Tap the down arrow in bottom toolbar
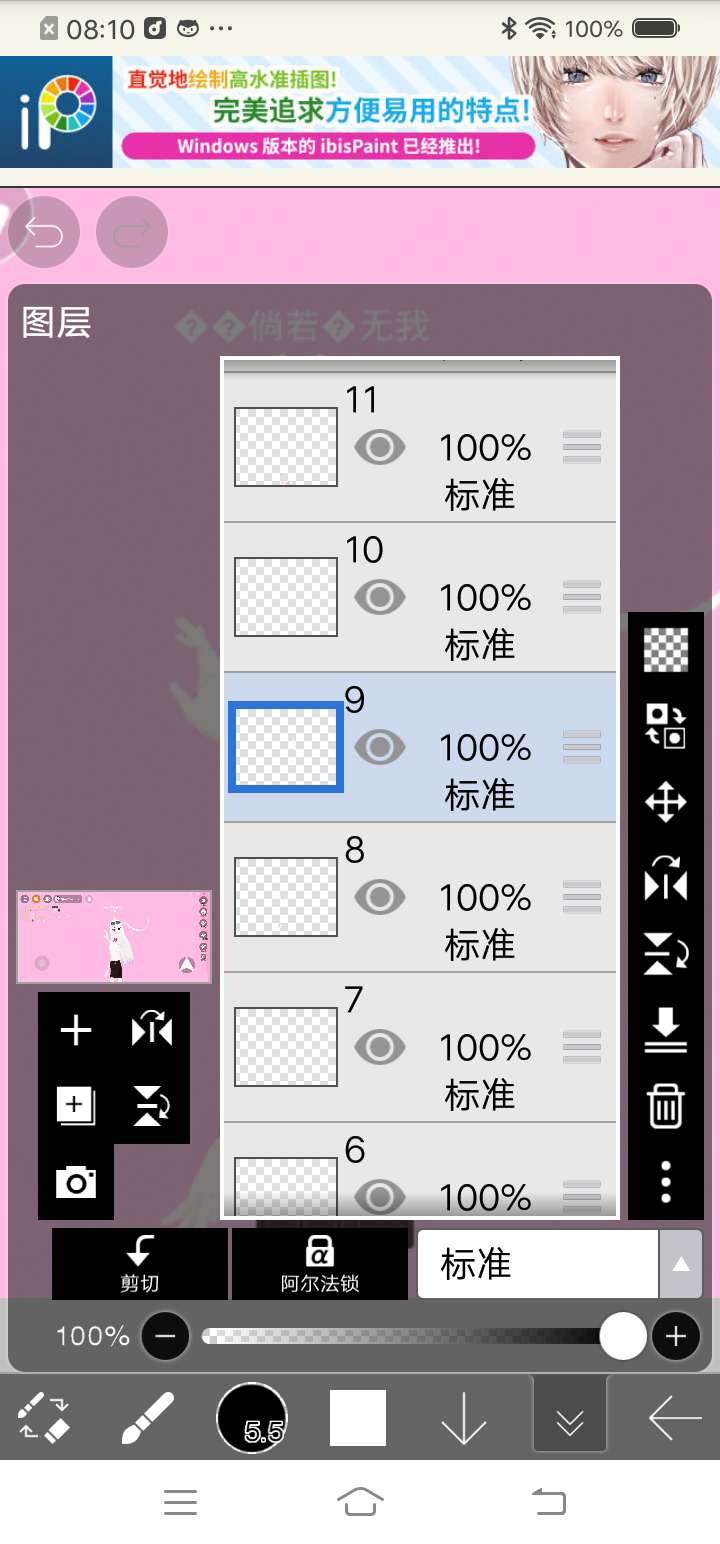720x1544 pixels. (464, 1418)
